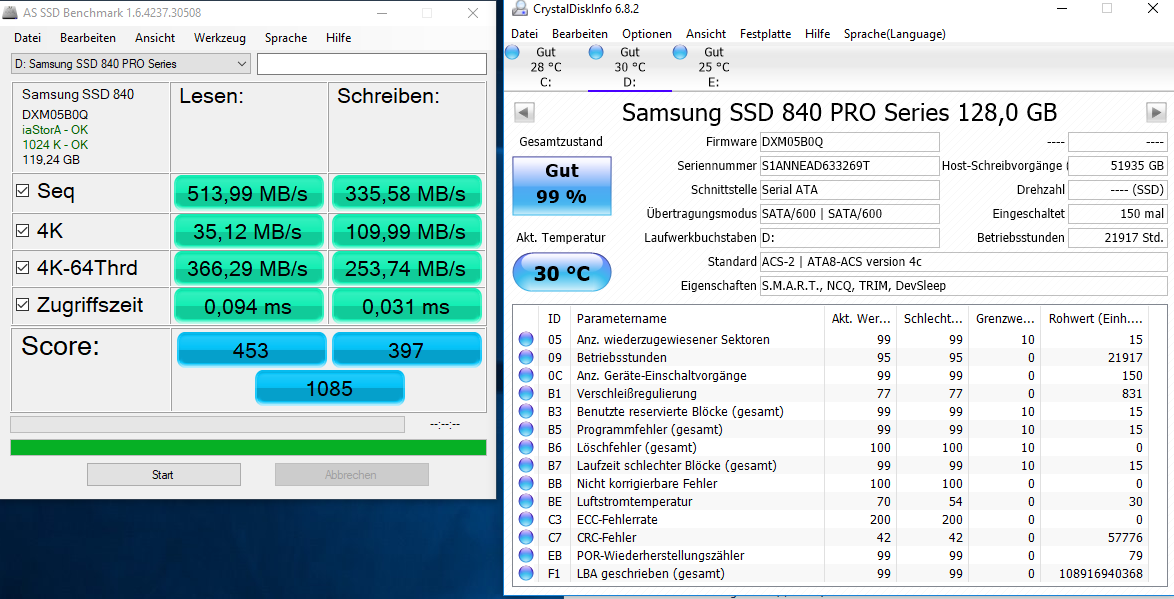
Task: Toggle the Seq benchmark checkbox
Action: click(x=22, y=191)
